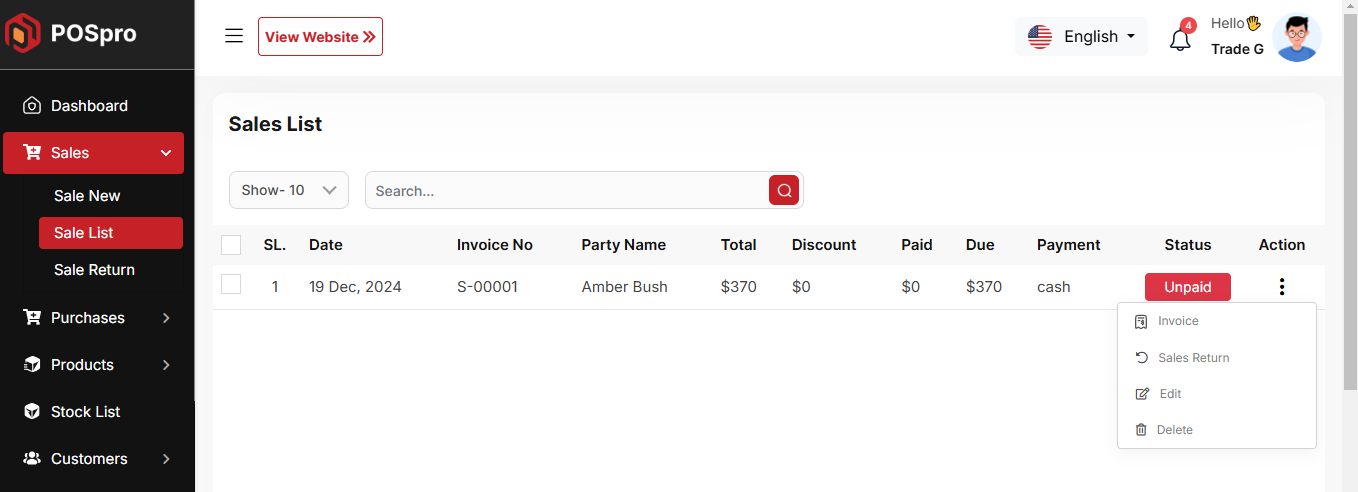This screenshot has height=492, width=1358.
Task: Choose Delete in the action menu
Action: (1174, 430)
